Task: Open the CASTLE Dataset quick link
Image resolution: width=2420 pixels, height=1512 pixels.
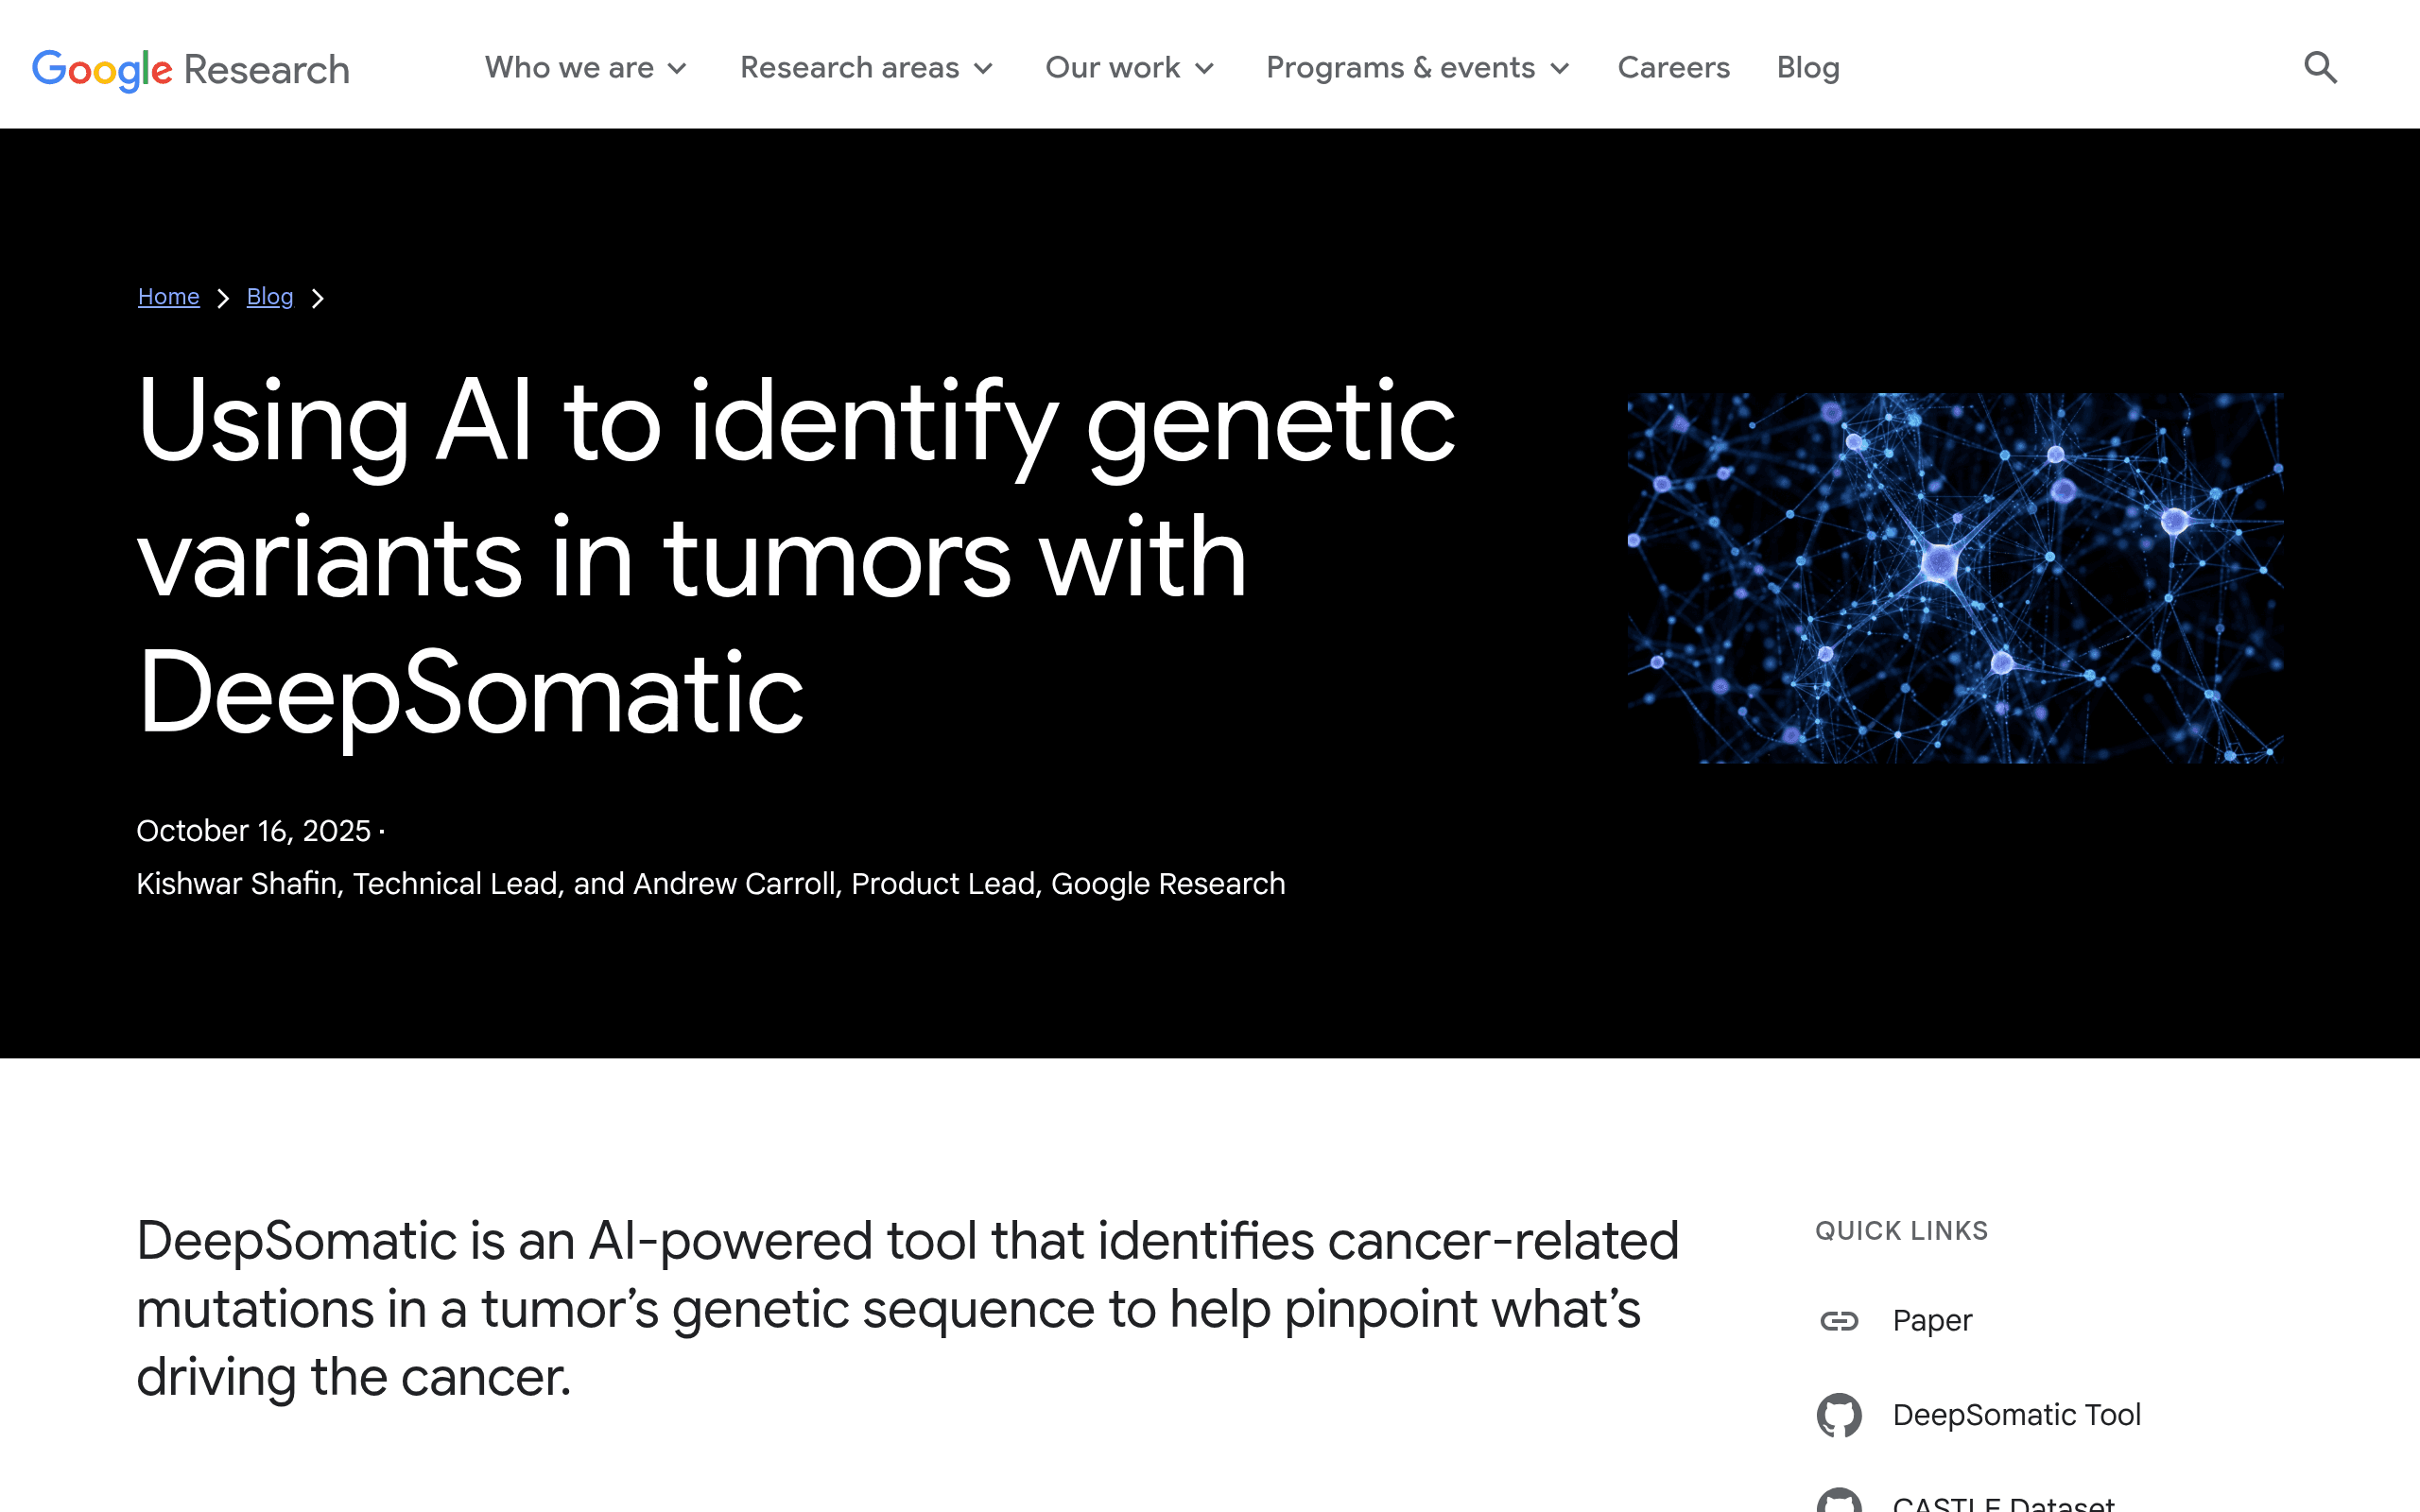Action: [x=2003, y=1501]
